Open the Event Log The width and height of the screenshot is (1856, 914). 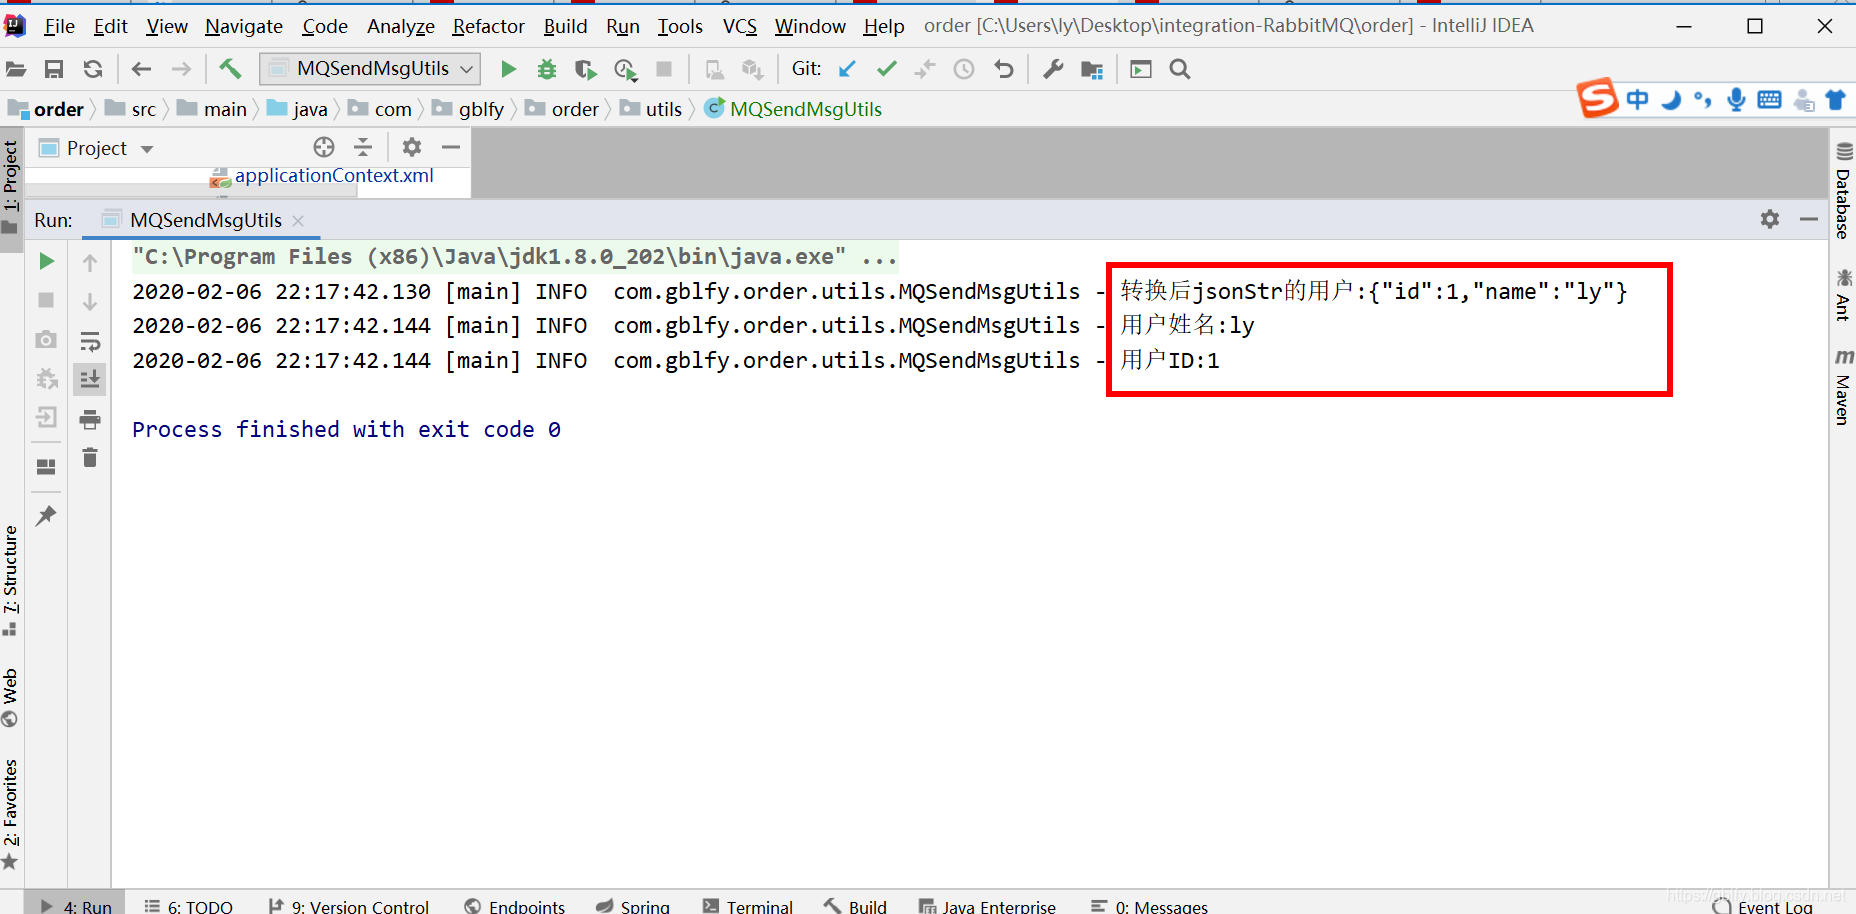[1762, 906]
